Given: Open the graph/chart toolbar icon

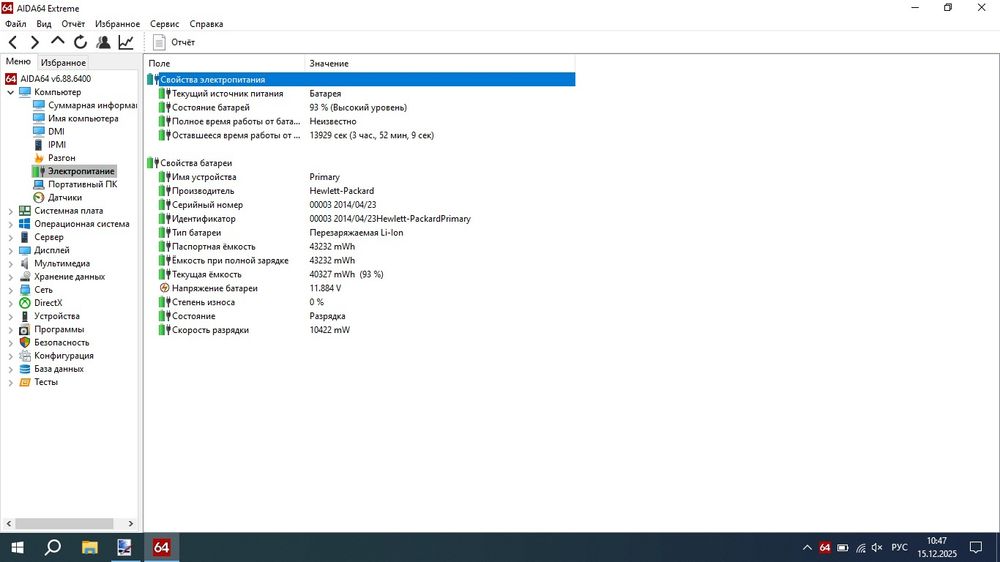Looking at the screenshot, I should tap(126, 42).
